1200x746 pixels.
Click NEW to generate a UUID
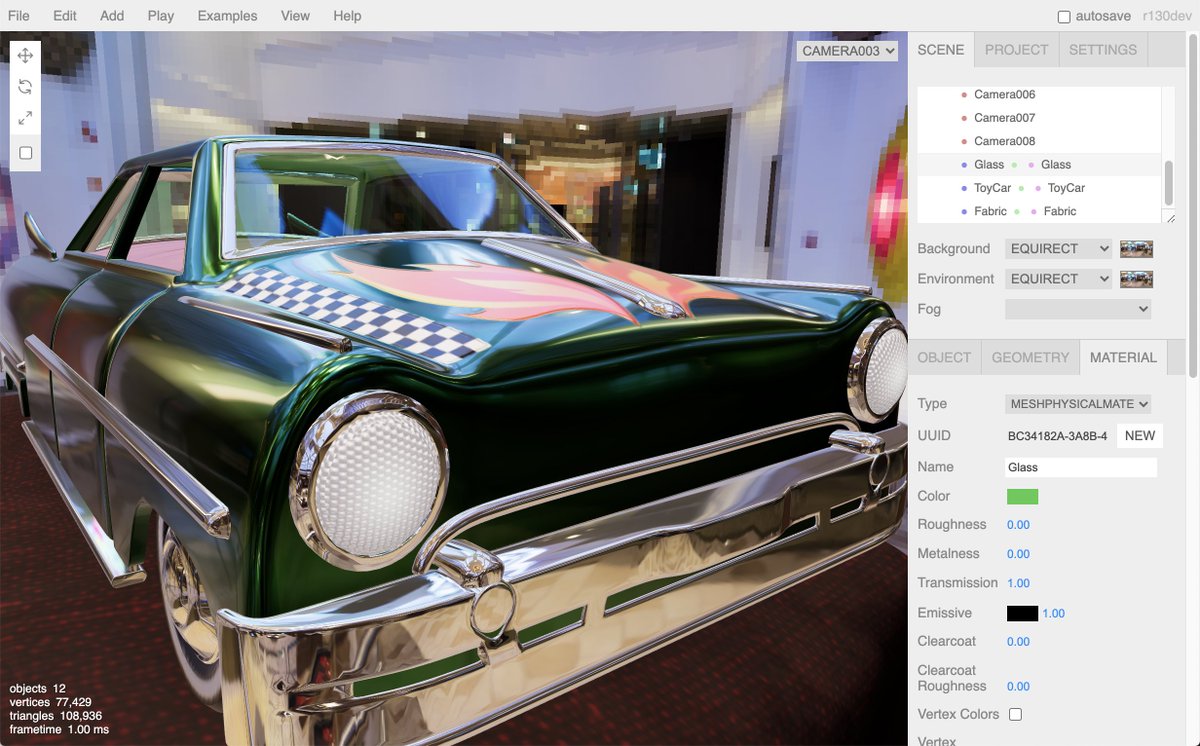tap(1140, 435)
